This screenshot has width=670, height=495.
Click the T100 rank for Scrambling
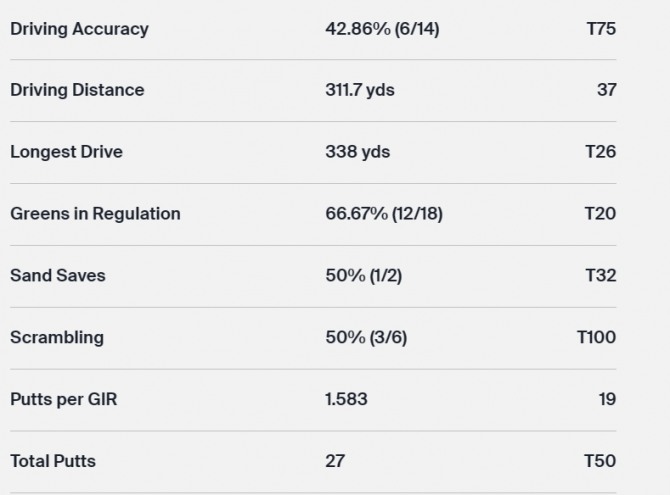[597, 338]
